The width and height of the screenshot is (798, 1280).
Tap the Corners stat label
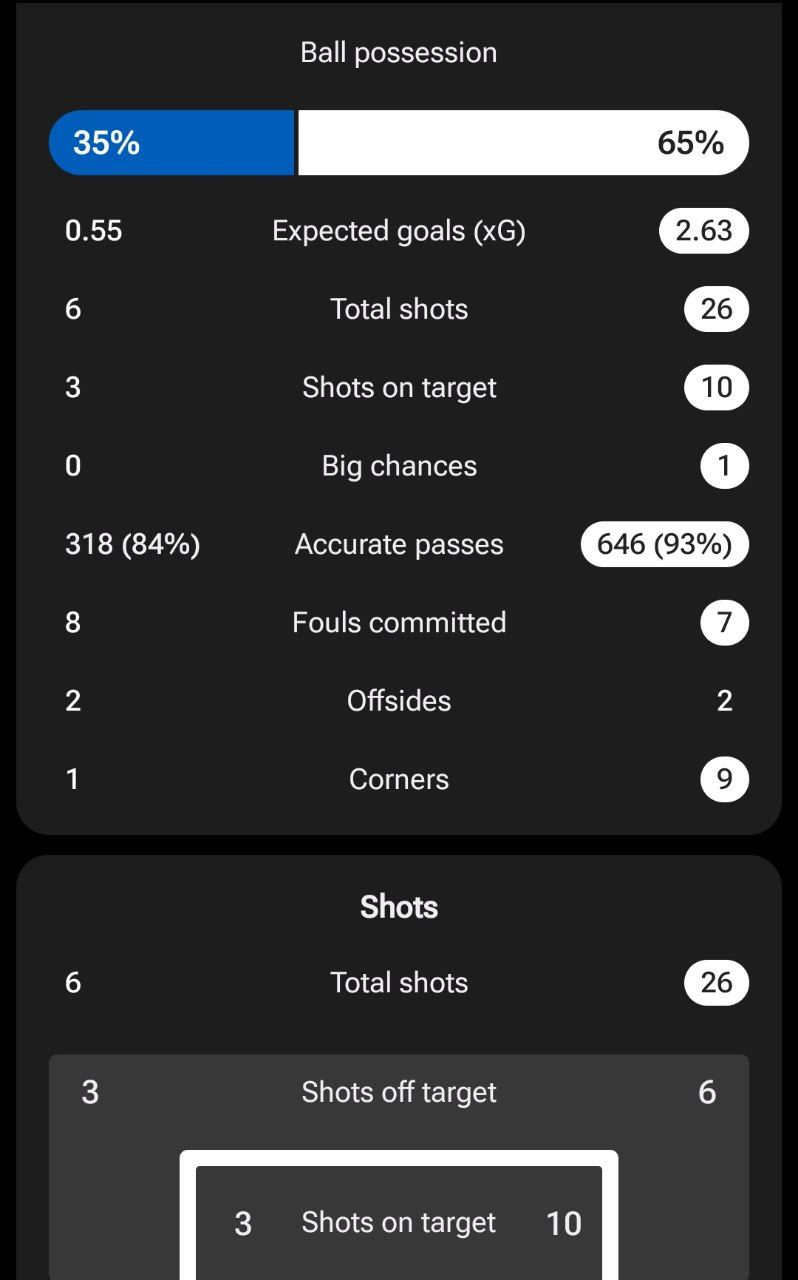[399, 779]
